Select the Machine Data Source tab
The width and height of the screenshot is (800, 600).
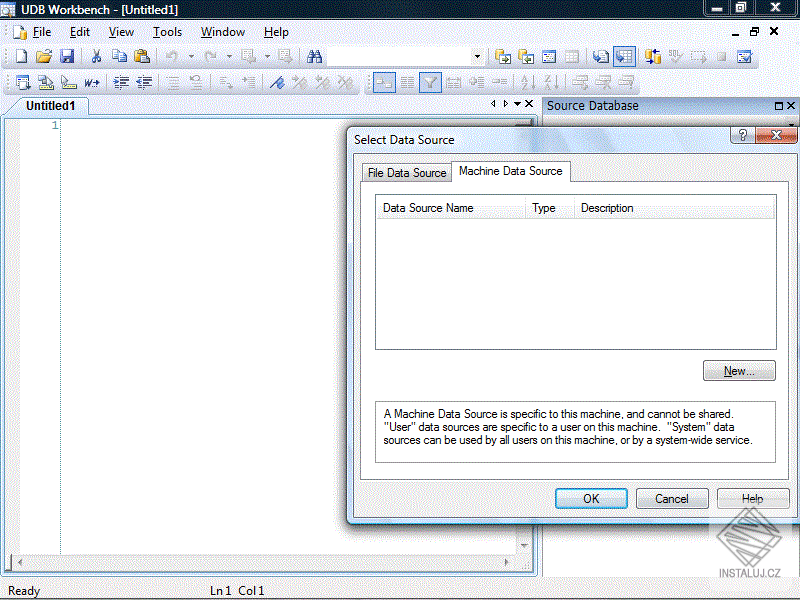511,171
